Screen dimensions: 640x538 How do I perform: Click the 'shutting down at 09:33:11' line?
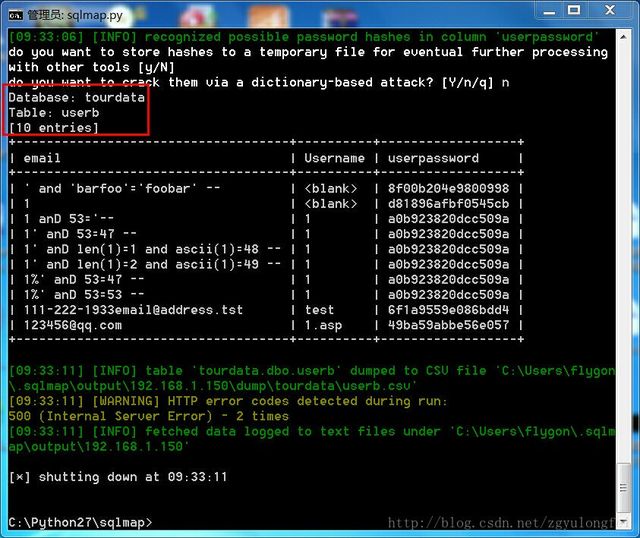click(118, 477)
